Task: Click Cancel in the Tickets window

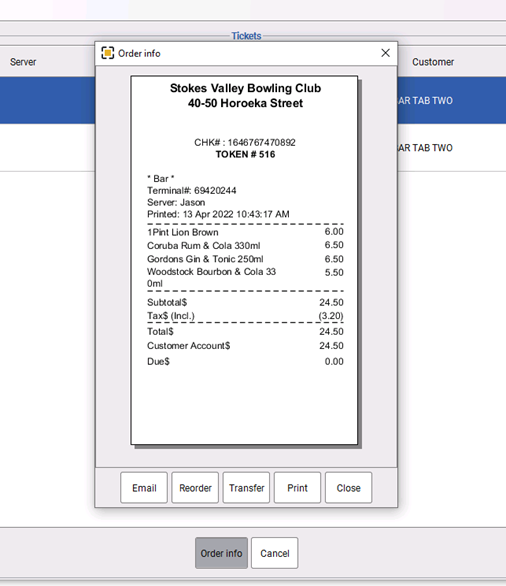Action: 275,553
